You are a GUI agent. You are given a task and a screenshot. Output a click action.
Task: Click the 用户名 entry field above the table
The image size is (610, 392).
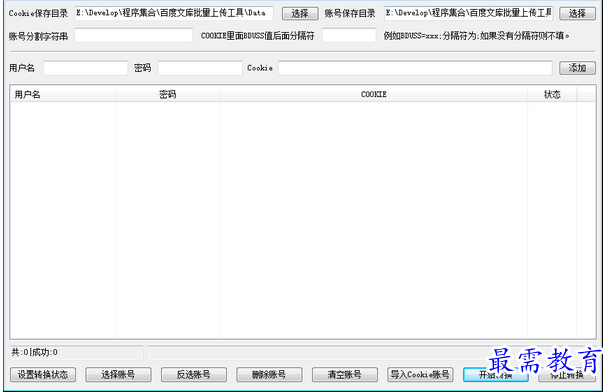click(x=86, y=68)
